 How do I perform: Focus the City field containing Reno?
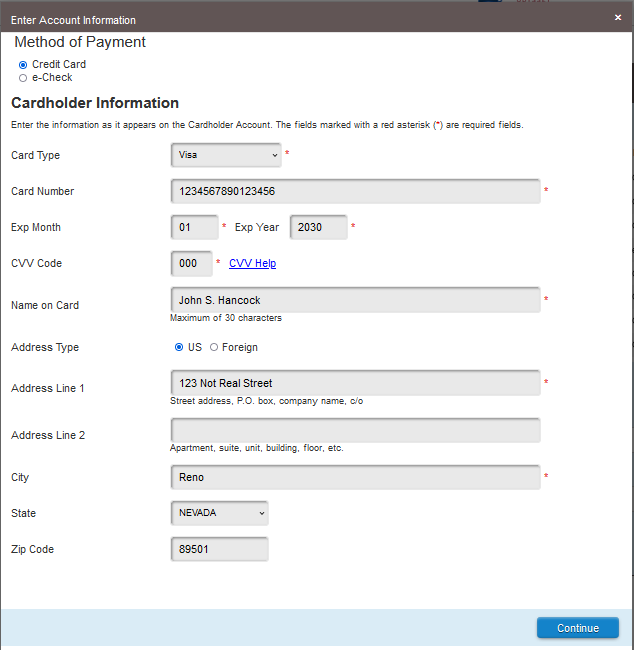click(355, 477)
